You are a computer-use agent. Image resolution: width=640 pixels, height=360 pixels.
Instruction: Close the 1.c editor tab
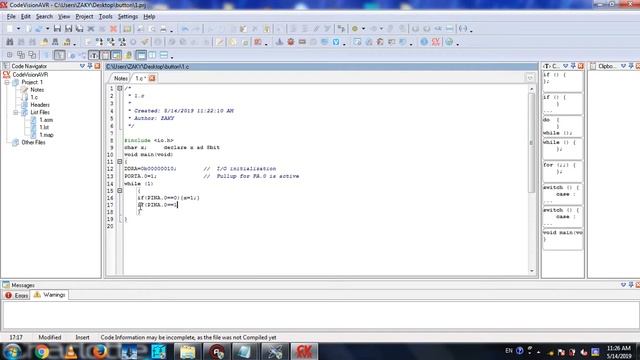point(152,78)
